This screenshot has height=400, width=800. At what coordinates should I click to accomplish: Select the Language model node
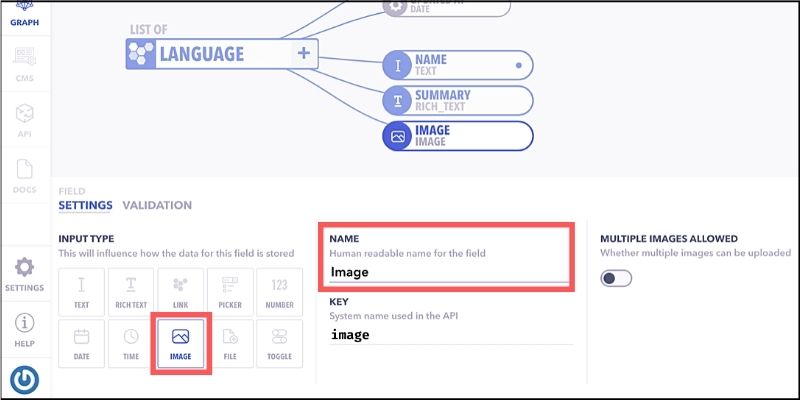222,54
